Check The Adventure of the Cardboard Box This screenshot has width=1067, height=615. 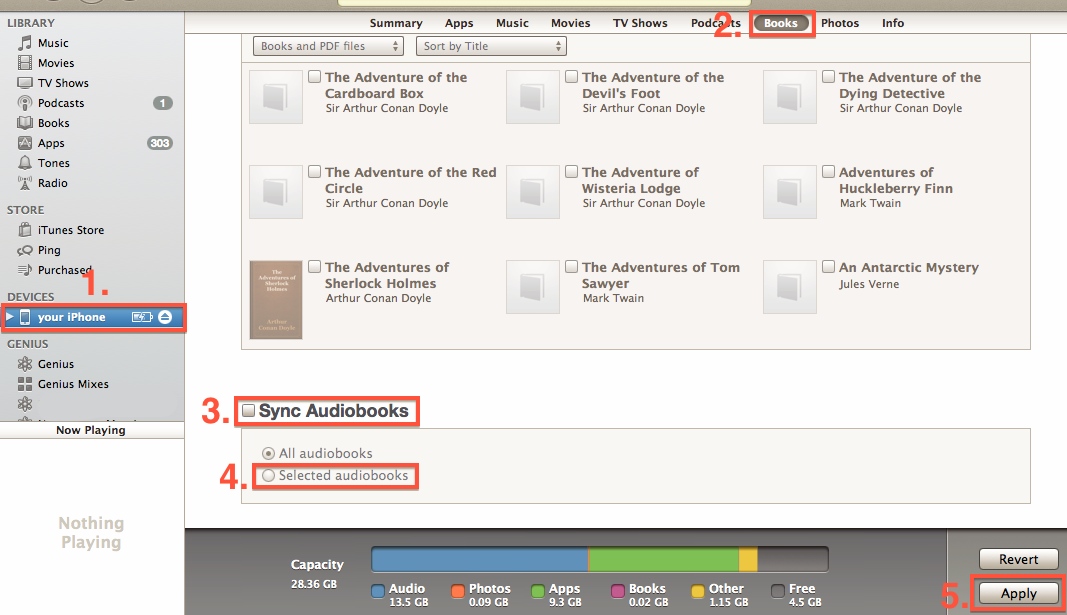pos(314,76)
